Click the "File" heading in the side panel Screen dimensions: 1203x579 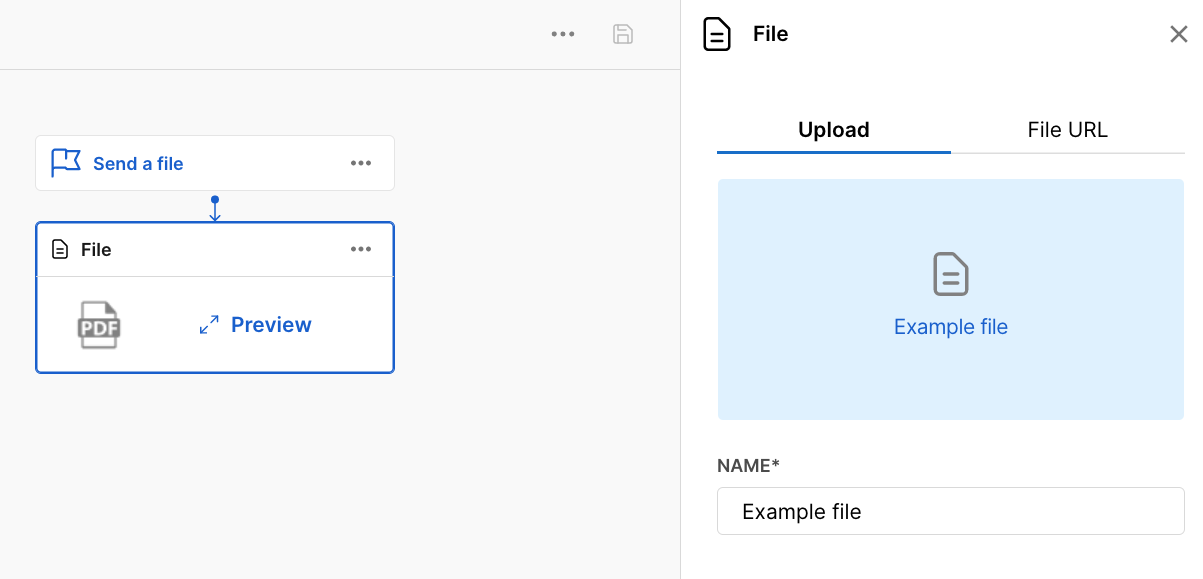(770, 34)
